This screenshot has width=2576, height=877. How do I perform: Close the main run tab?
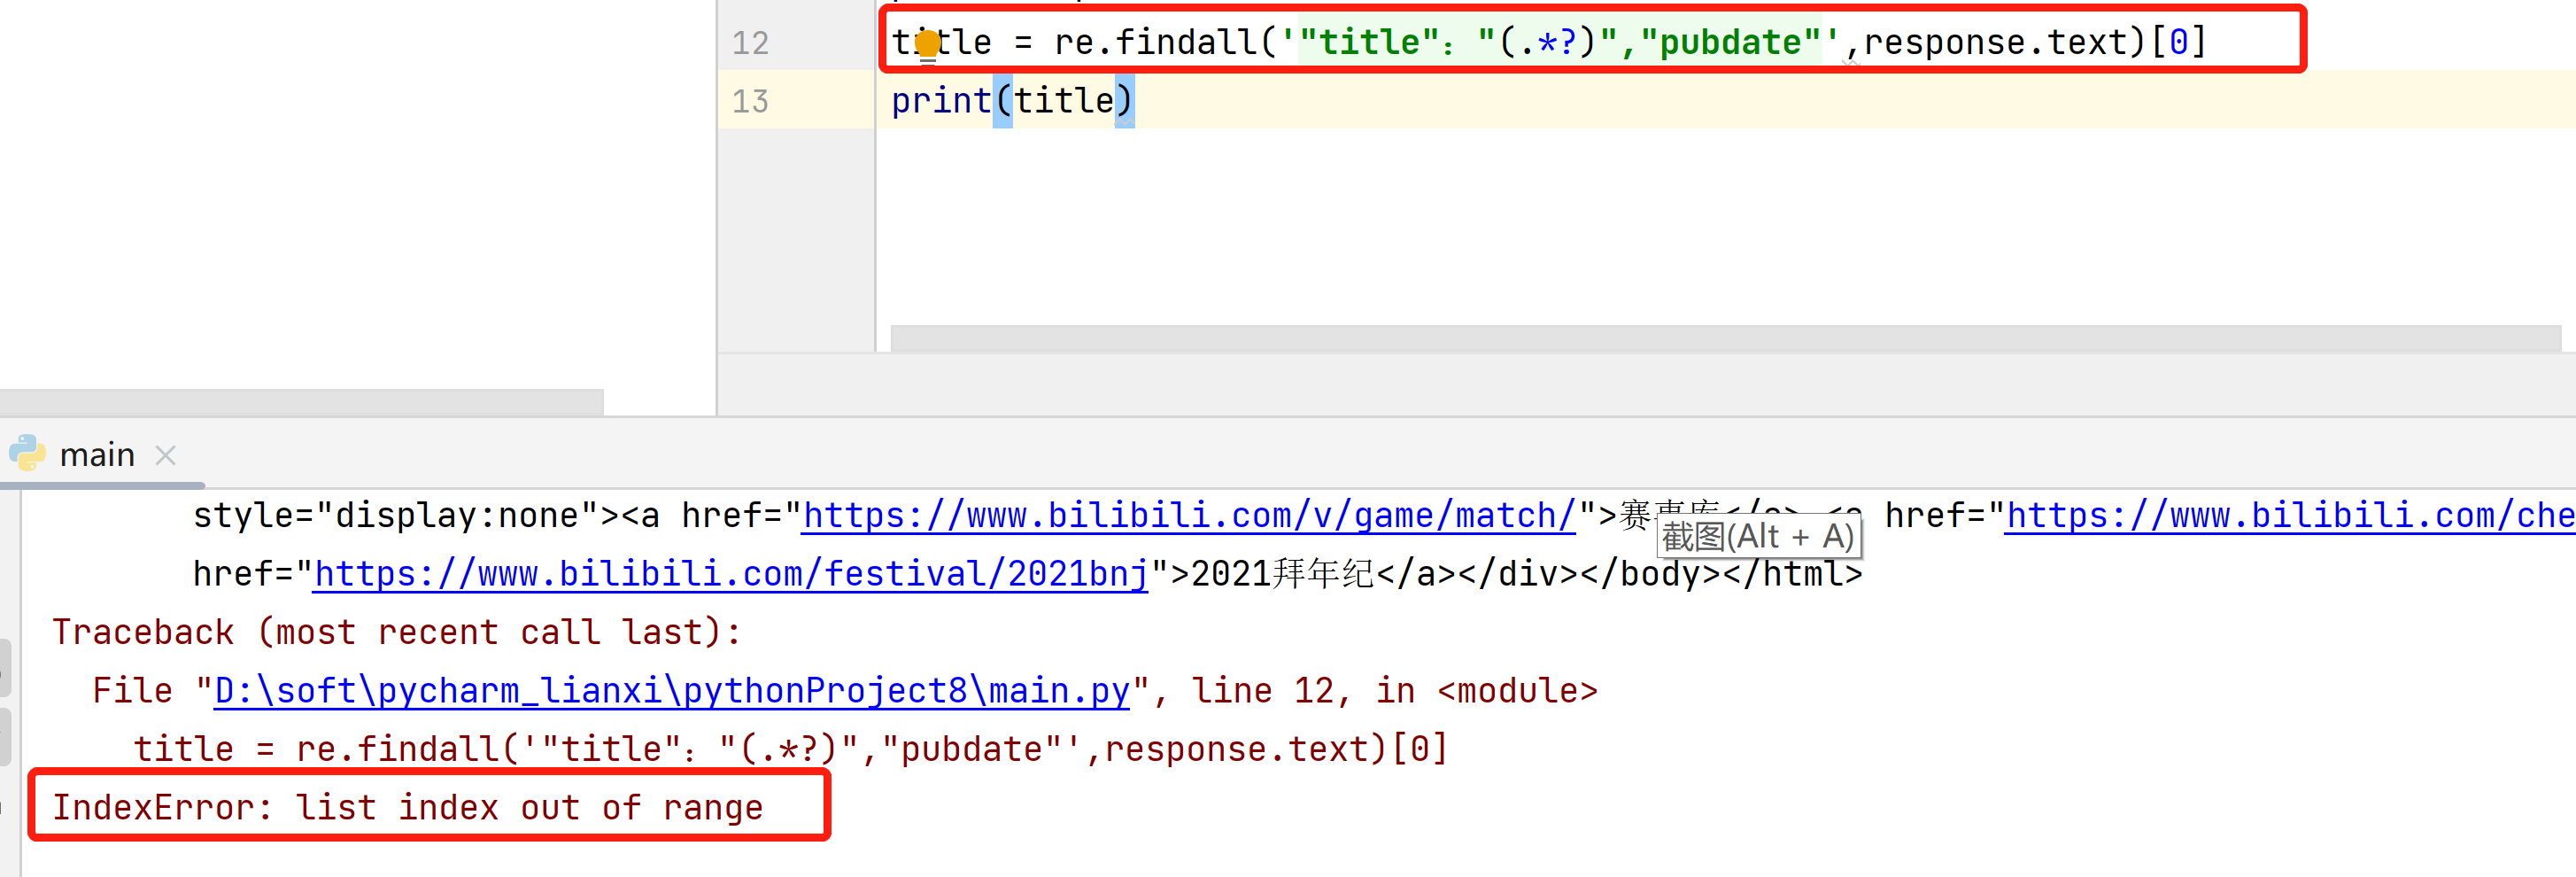pos(166,455)
